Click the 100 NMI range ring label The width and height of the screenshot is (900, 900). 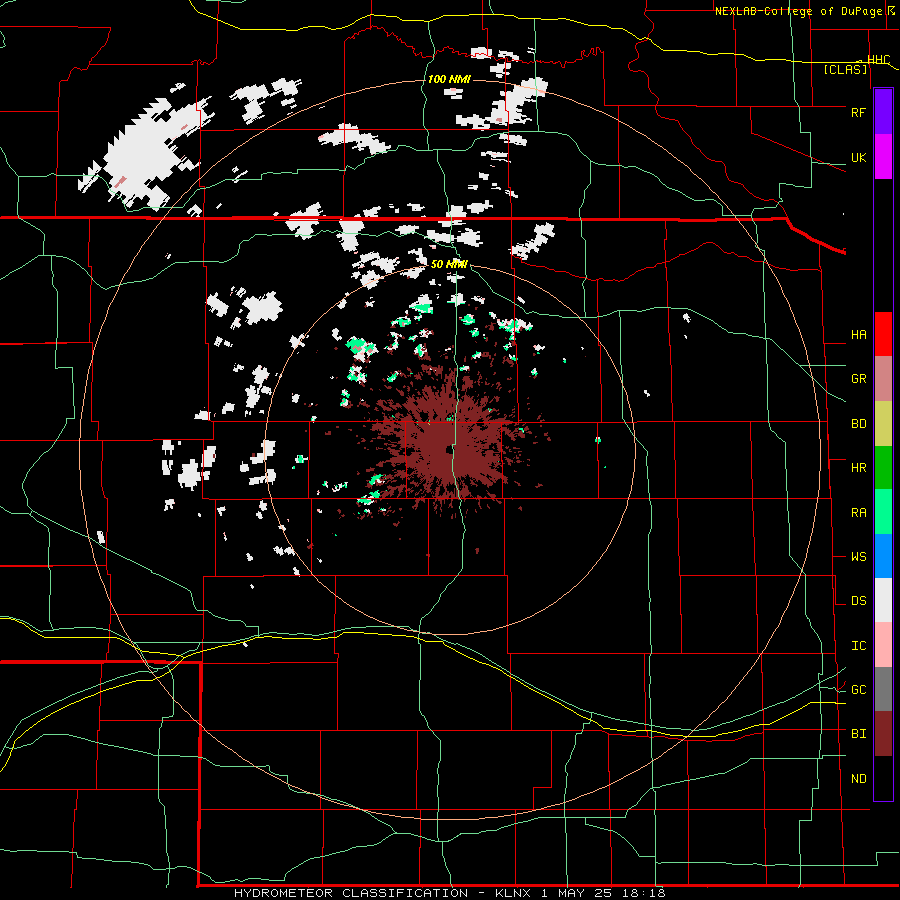449,79
